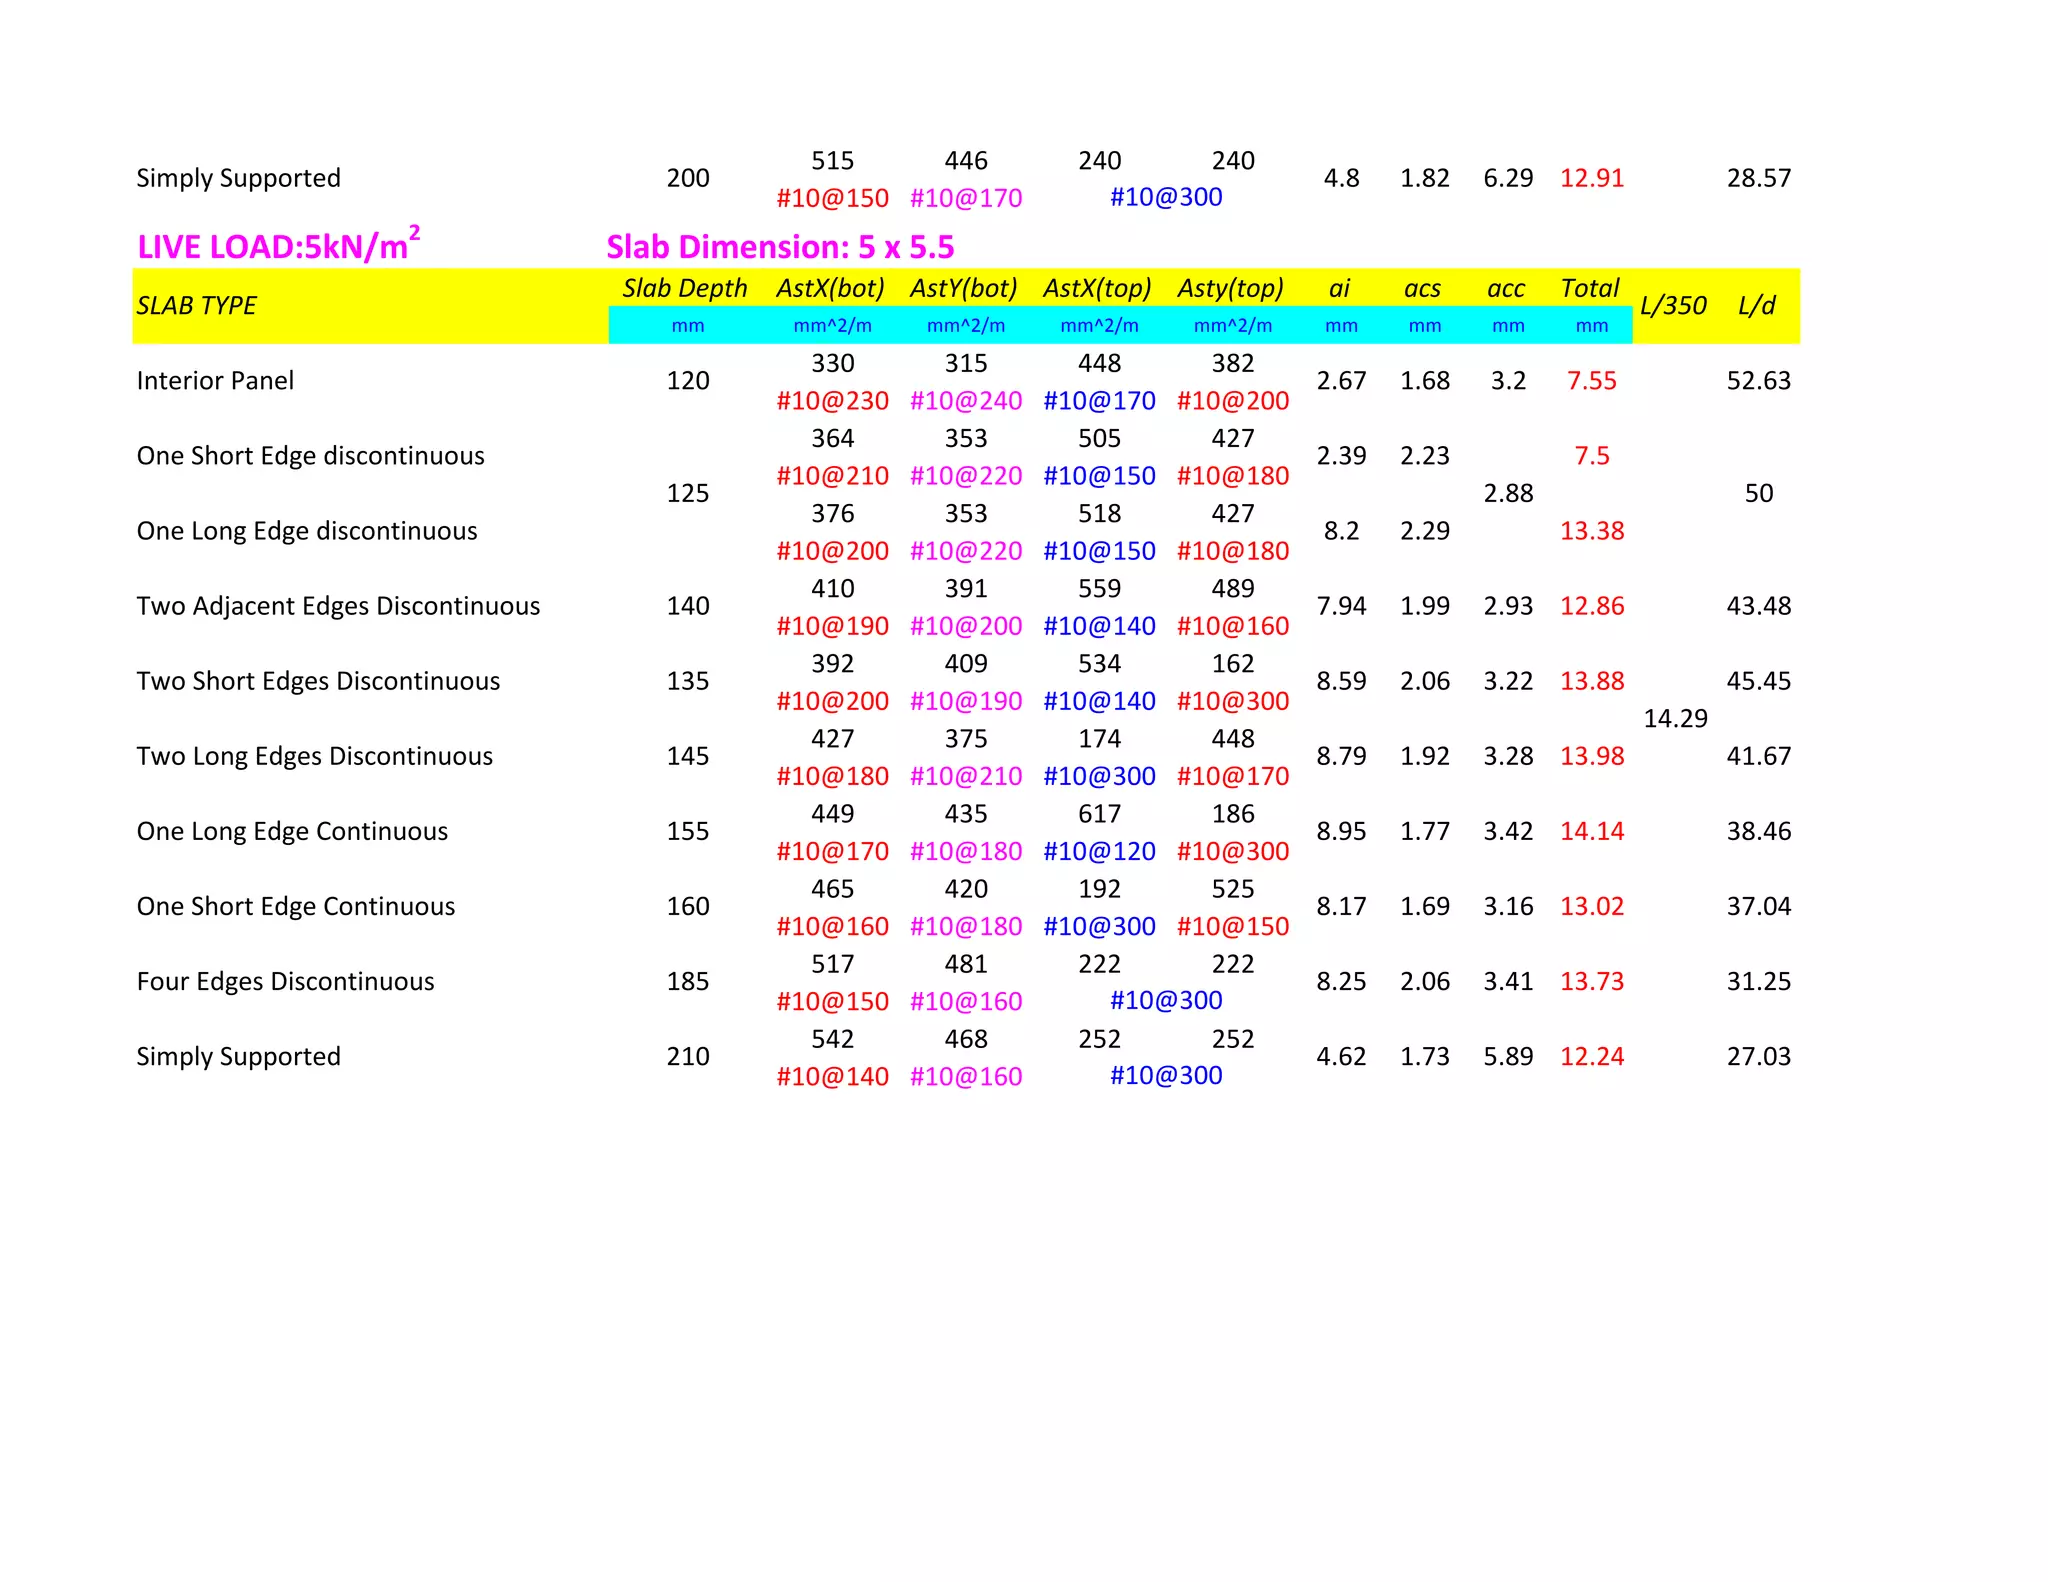The height and width of the screenshot is (1582, 2048).
Task: Select the Asty(top) column header
Action: tap(1231, 289)
